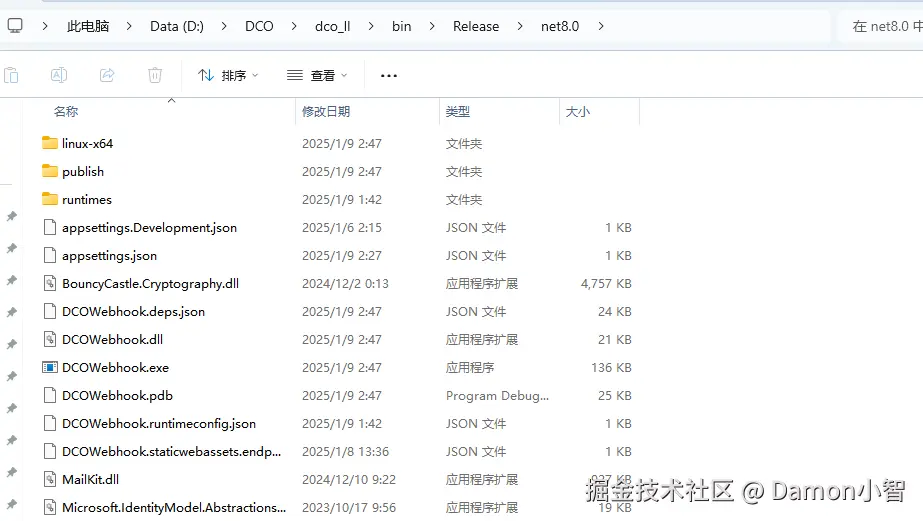Expand chevron after DCO breadcrumb

click(x=294, y=26)
